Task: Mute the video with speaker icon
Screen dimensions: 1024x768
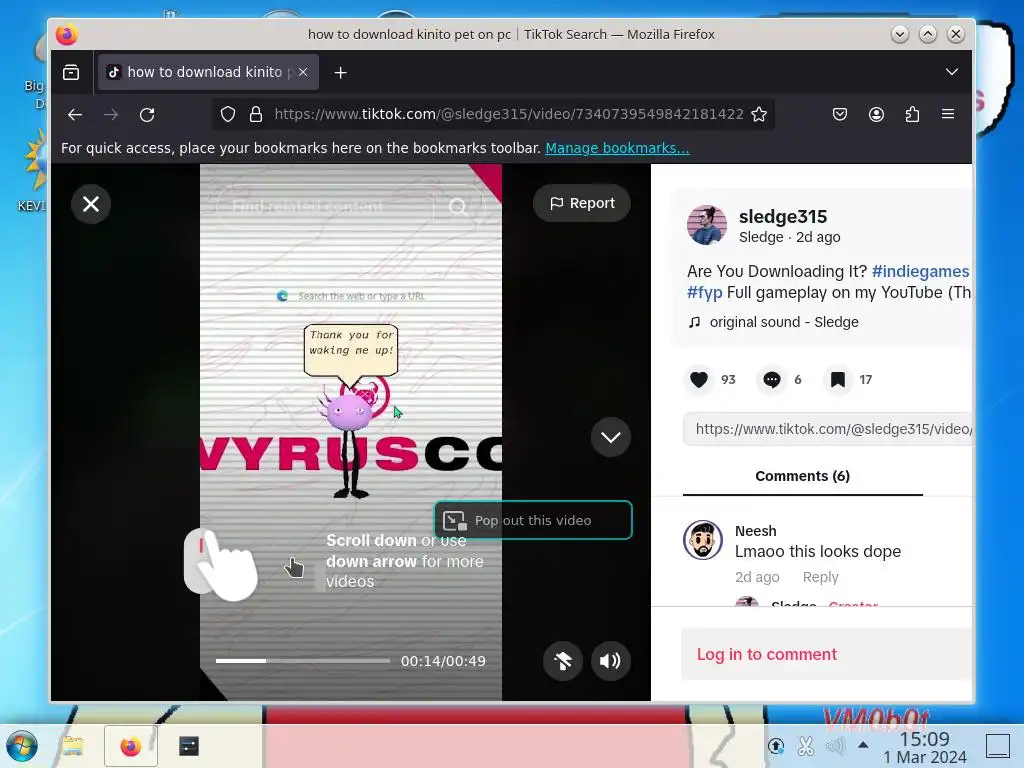Action: (x=611, y=661)
